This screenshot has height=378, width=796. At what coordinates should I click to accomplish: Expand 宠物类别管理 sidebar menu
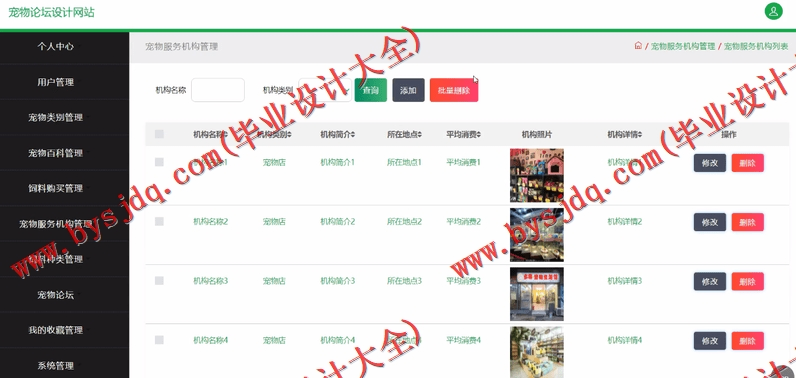pos(55,118)
